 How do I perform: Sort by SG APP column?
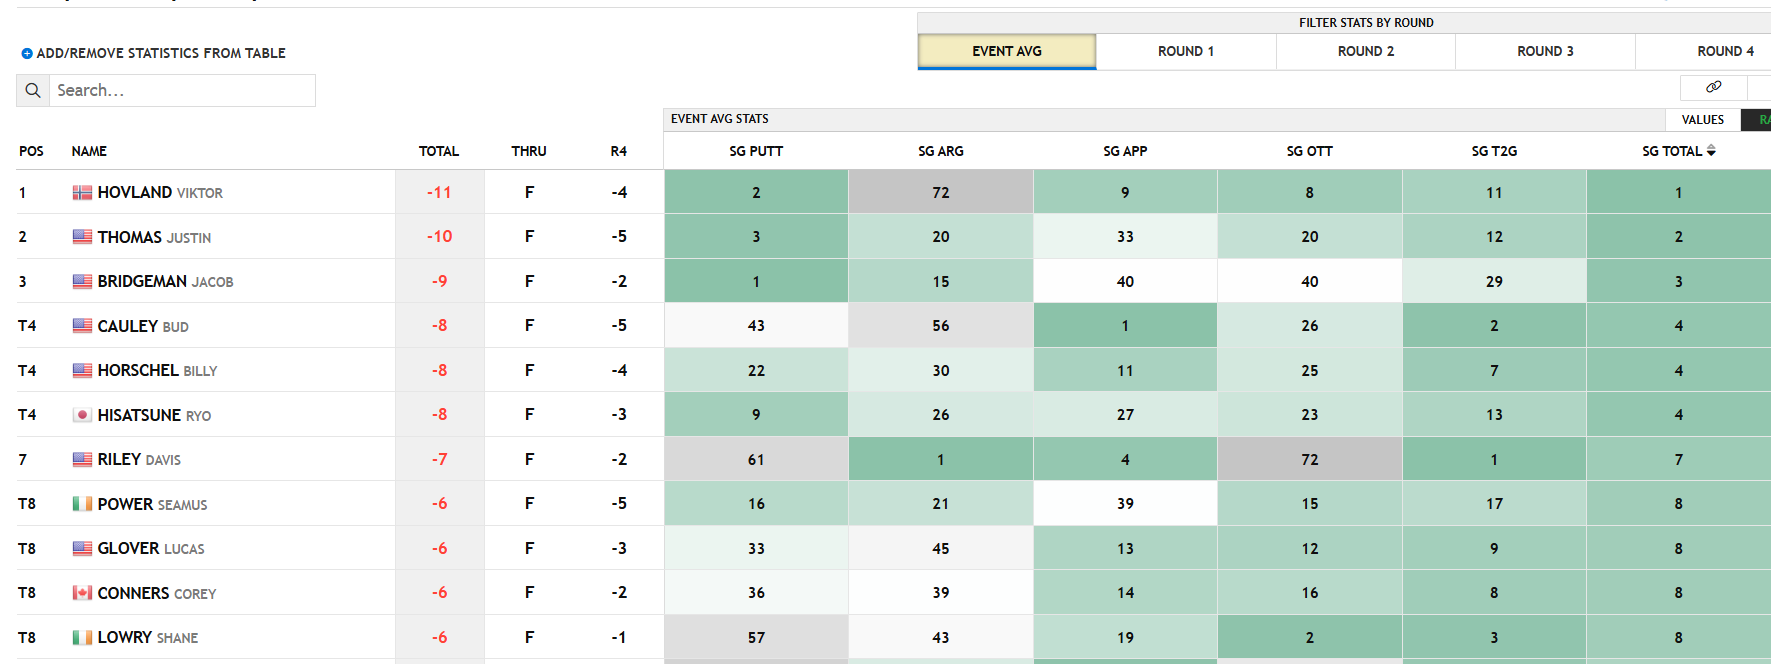click(1125, 151)
